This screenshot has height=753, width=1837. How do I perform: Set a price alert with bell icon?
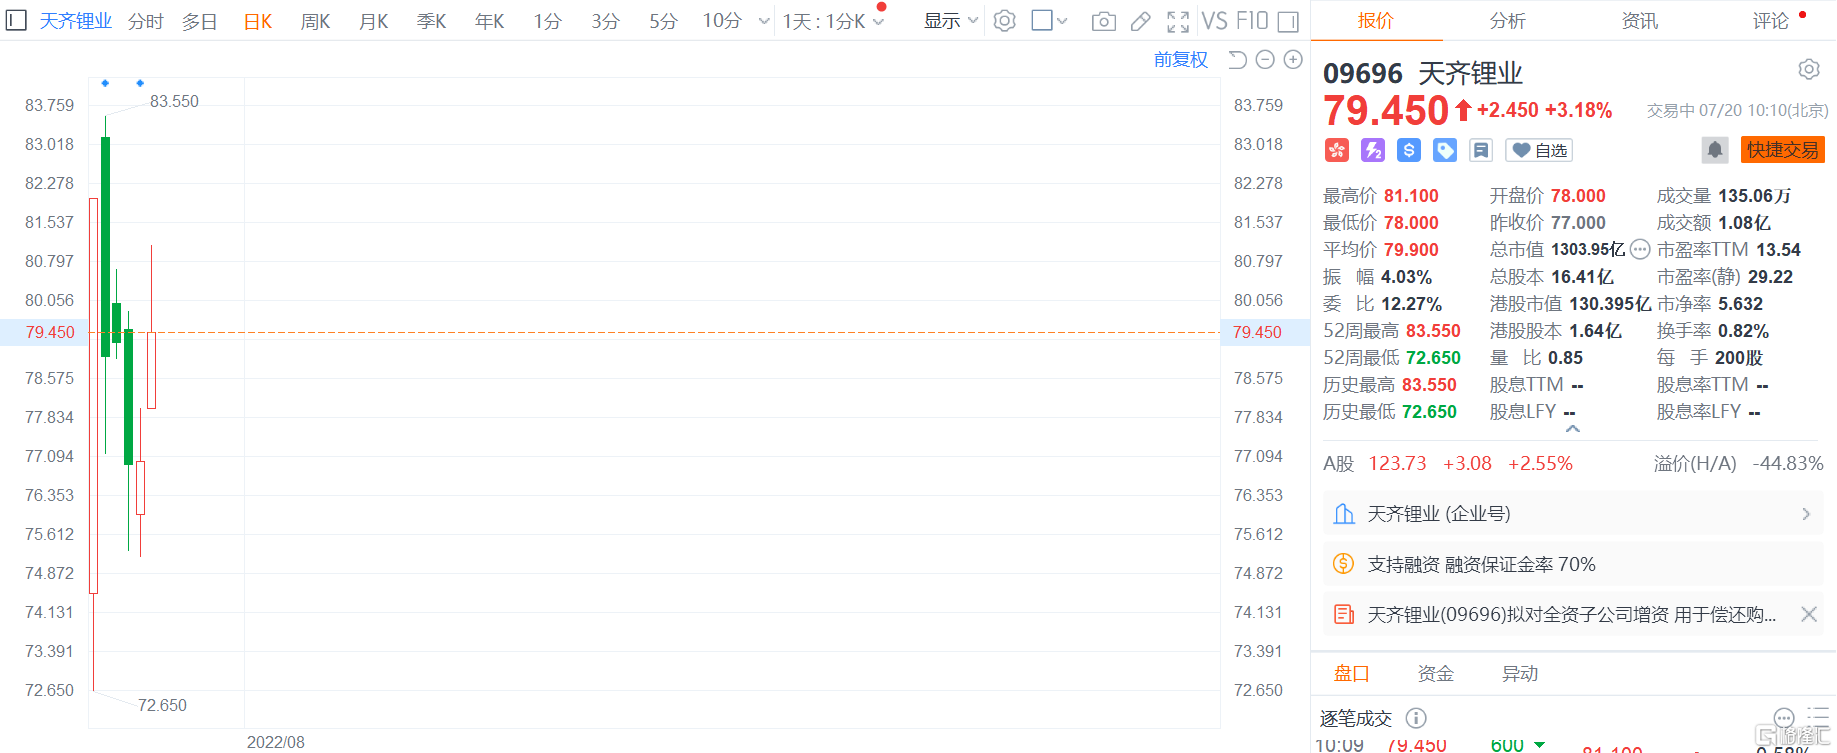click(x=1715, y=150)
